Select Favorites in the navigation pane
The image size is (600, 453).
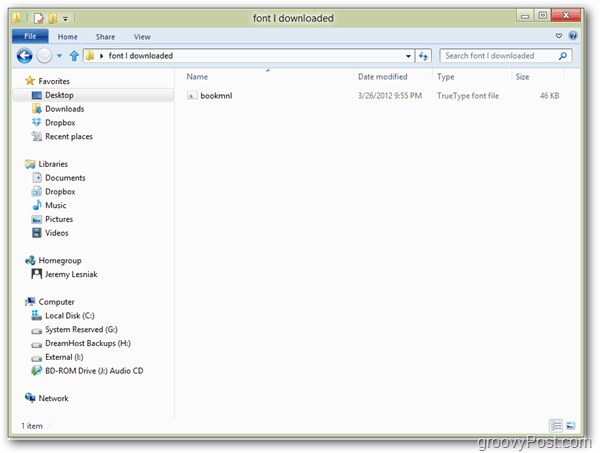pyautogui.click(x=54, y=81)
